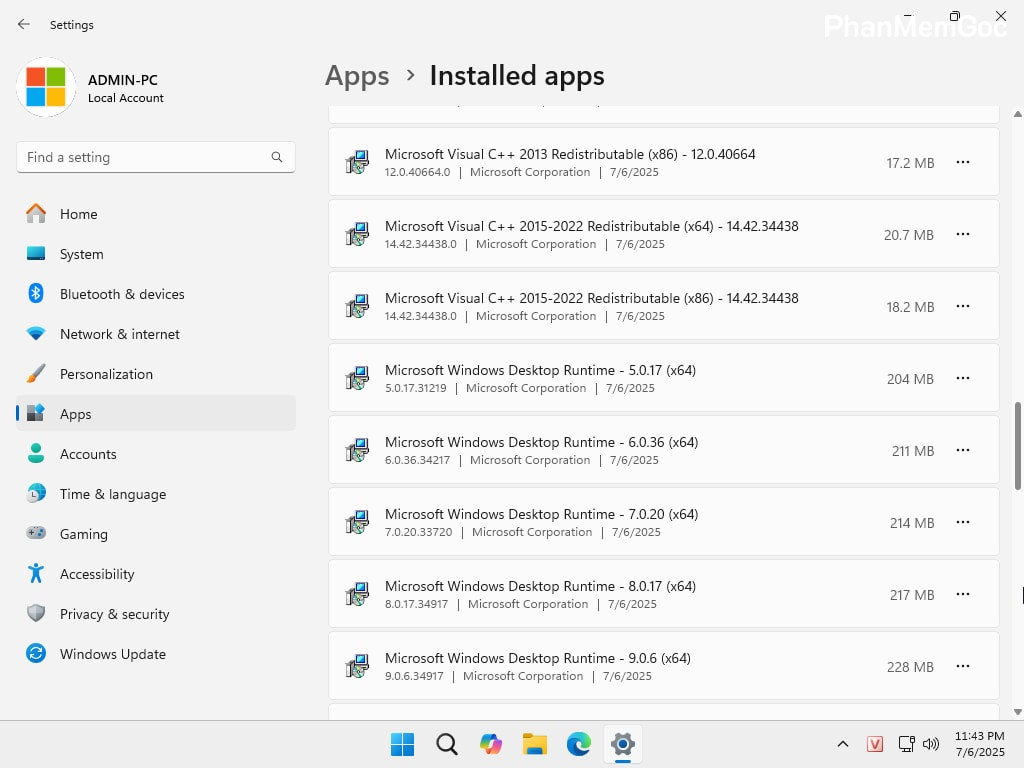Click the Home icon in the sidebar
The height and width of the screenshot is (768, 1024).
click(40, 214)
